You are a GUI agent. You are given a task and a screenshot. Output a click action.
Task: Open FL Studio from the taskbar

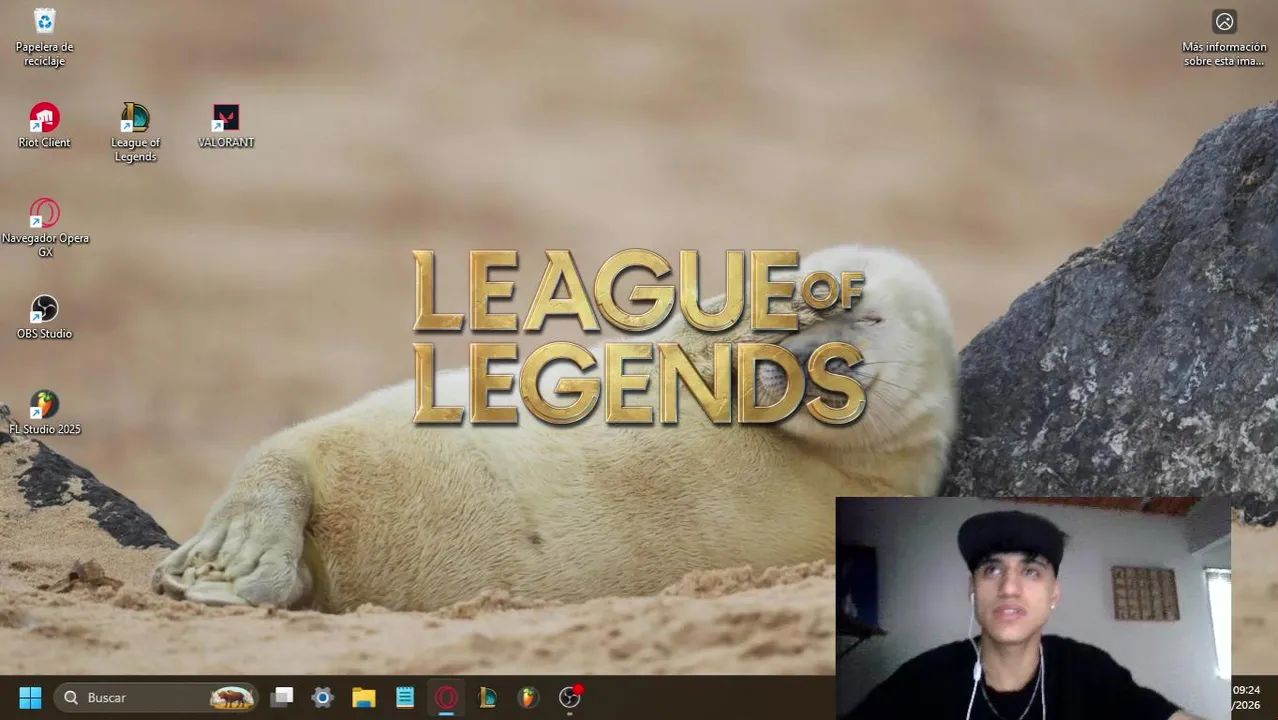click(x=528, y=697)
